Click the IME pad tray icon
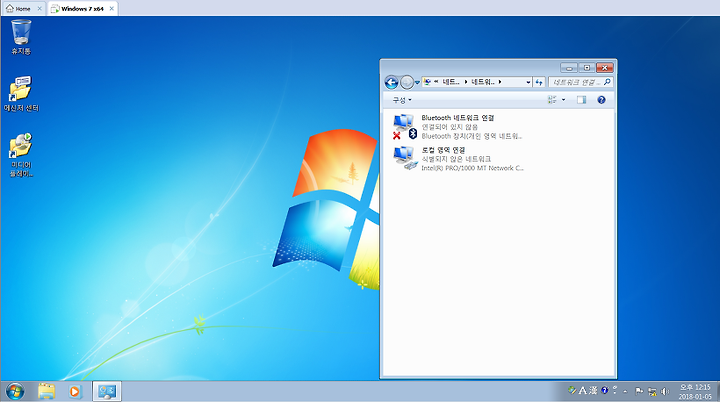This screenshot has width=720, height=402. click(572, 391)
